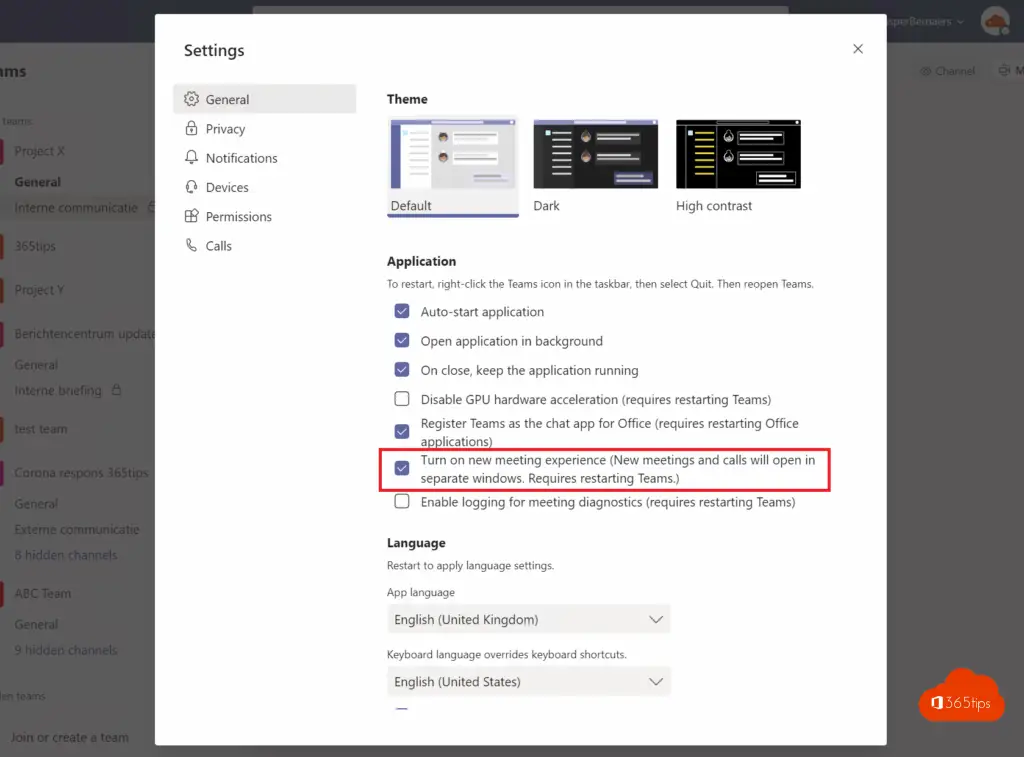Enable Disable GPU hardware acceleration checkbox
This screenshot has width=1024, height=757.
pyautogui.click(x=402, y=399)
